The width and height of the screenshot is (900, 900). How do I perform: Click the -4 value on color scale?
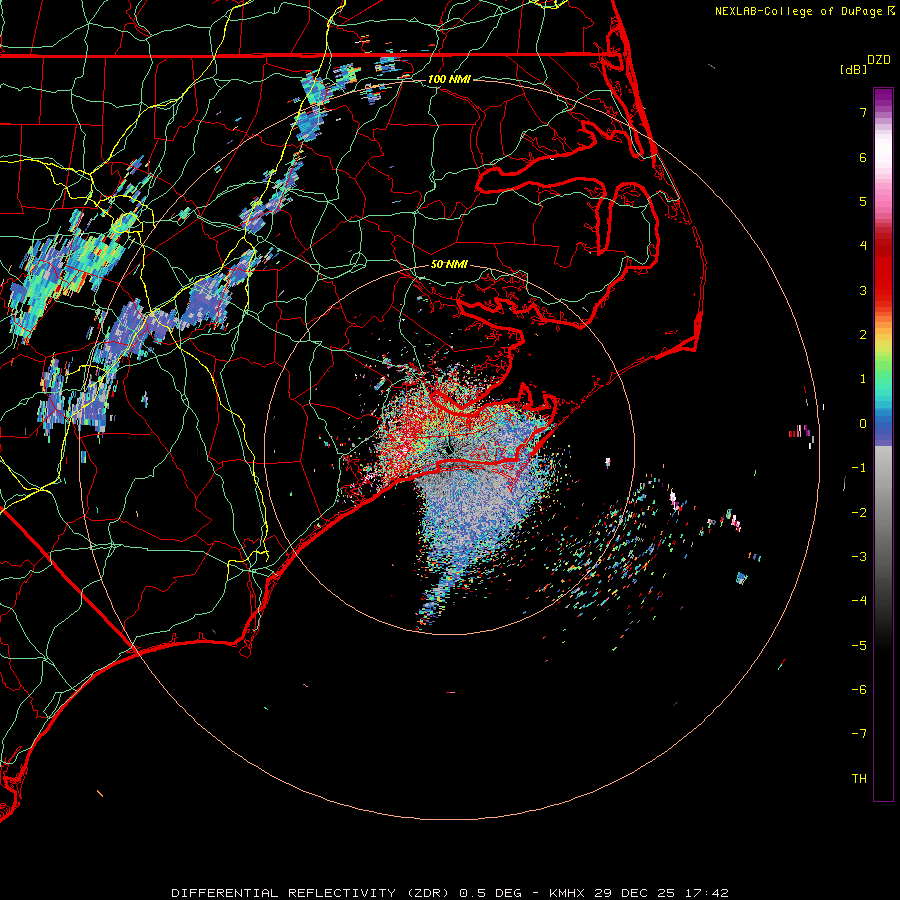click(x=859, y=601)
